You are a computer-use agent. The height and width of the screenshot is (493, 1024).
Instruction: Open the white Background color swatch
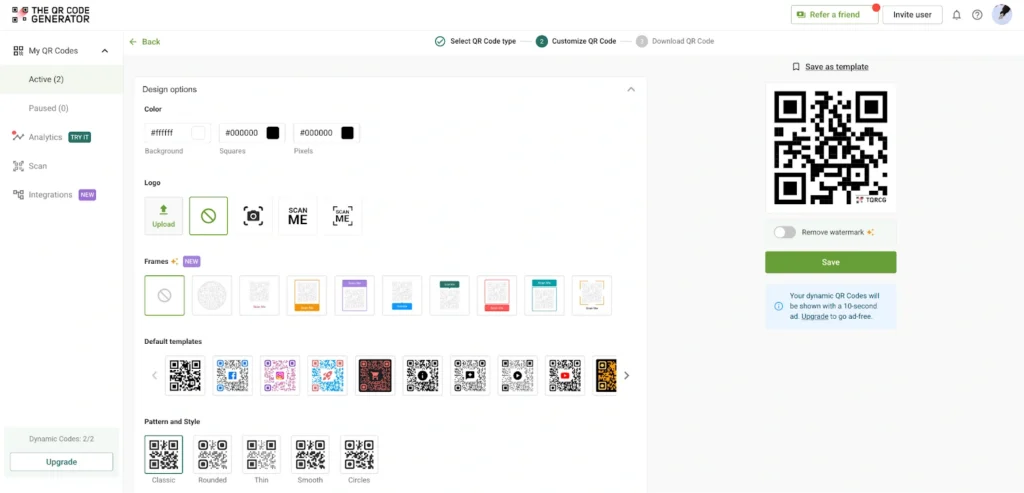[198, 133]
